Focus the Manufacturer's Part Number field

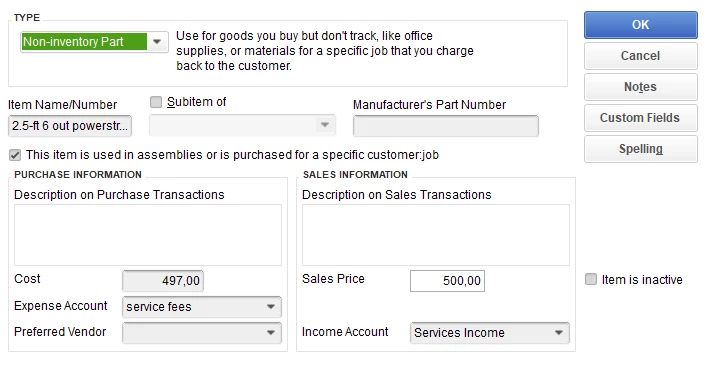[446, 126]
